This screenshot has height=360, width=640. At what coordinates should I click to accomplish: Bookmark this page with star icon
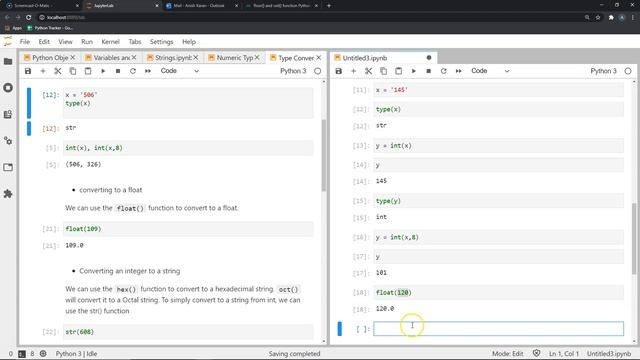598,18
